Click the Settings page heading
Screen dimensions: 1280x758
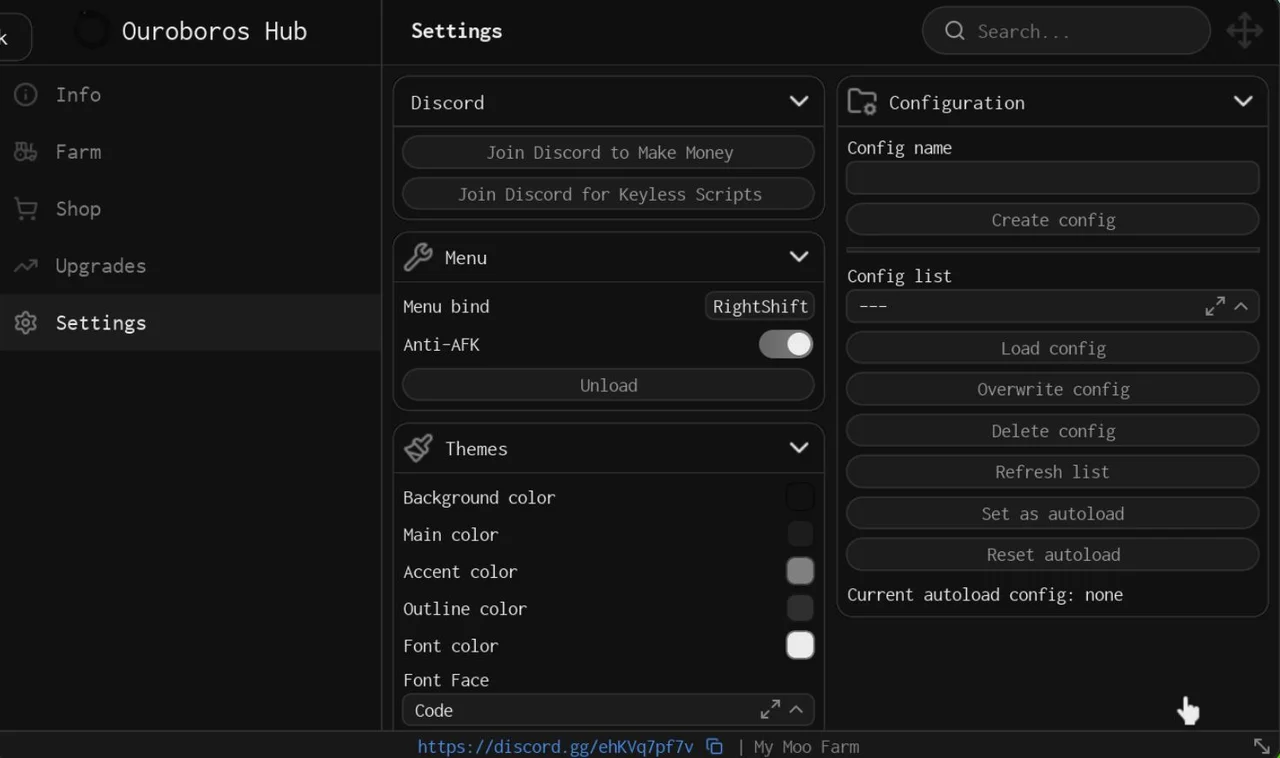point(456,31)
